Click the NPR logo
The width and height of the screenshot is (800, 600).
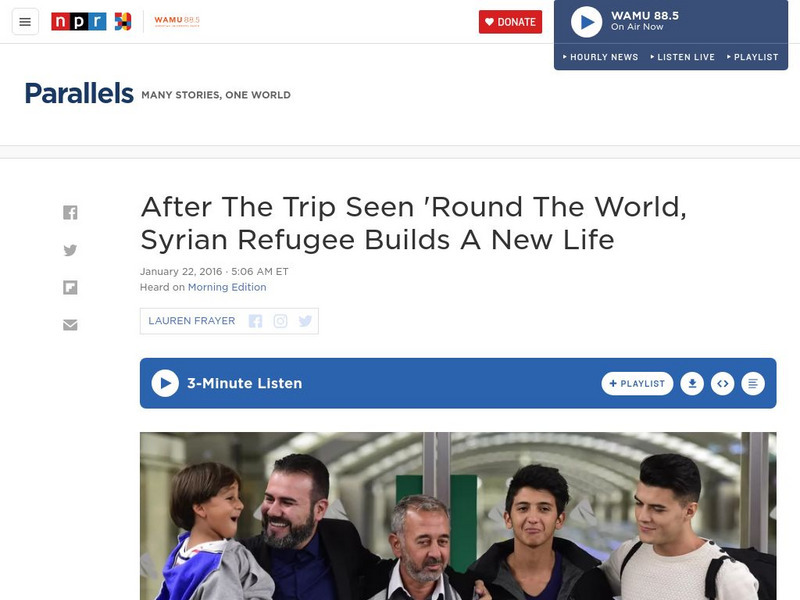[79, 21]
